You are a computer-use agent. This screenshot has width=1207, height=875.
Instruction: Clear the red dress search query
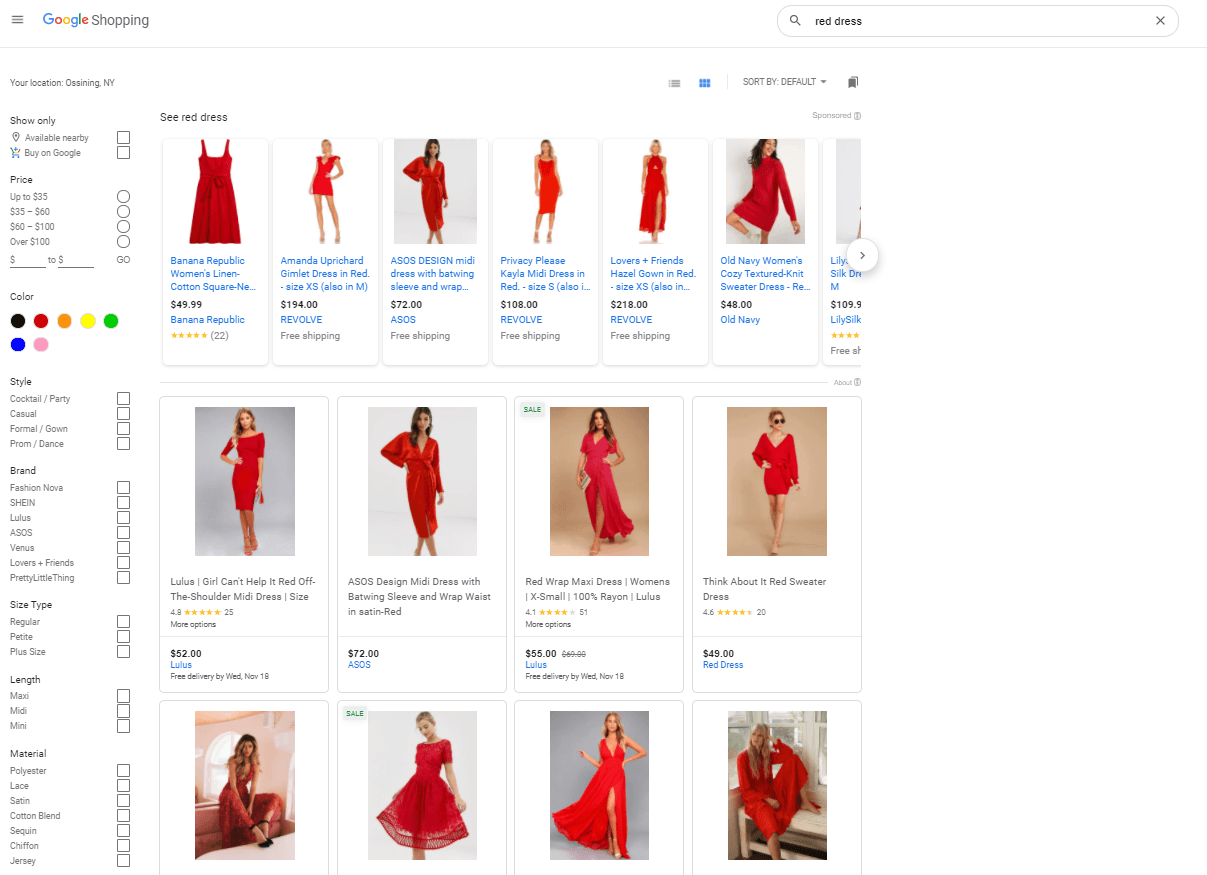[x=1160, y=20]
